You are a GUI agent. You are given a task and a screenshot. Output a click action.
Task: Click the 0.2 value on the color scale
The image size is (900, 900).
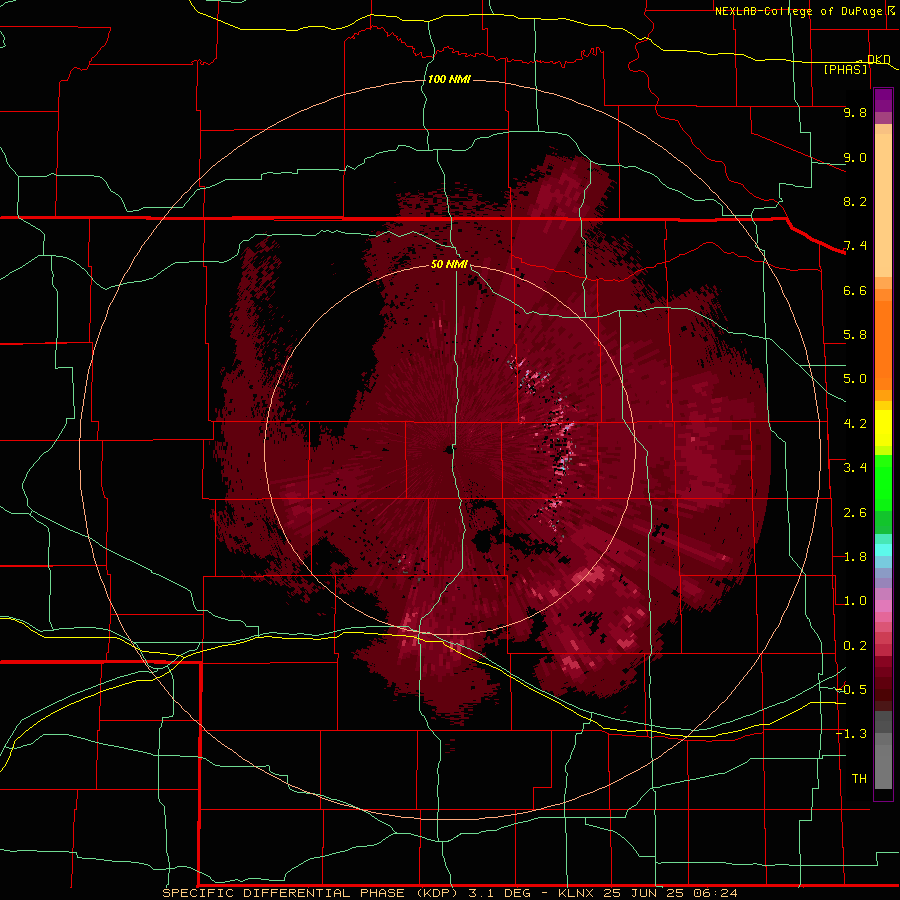pos(855,646)
